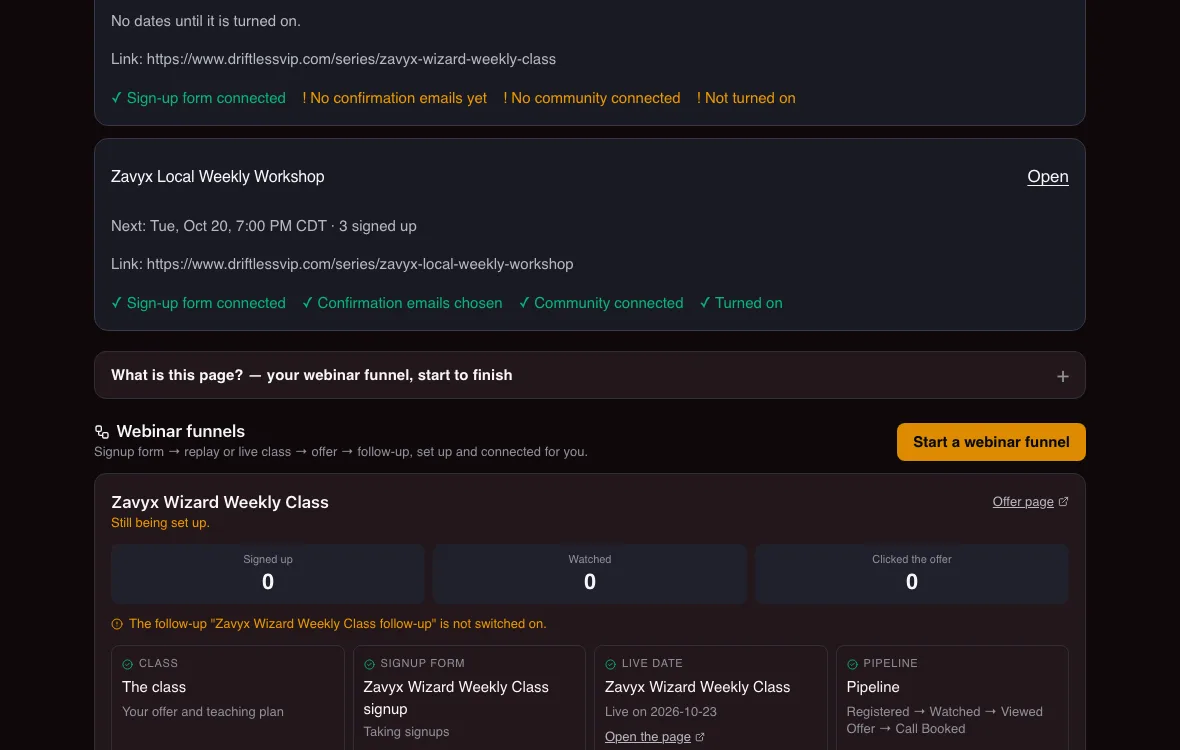The image size is (1180, 750).
Task: Click 'Zavyx Local Weekly Workshop' title
Action: [x=217, y=176]
